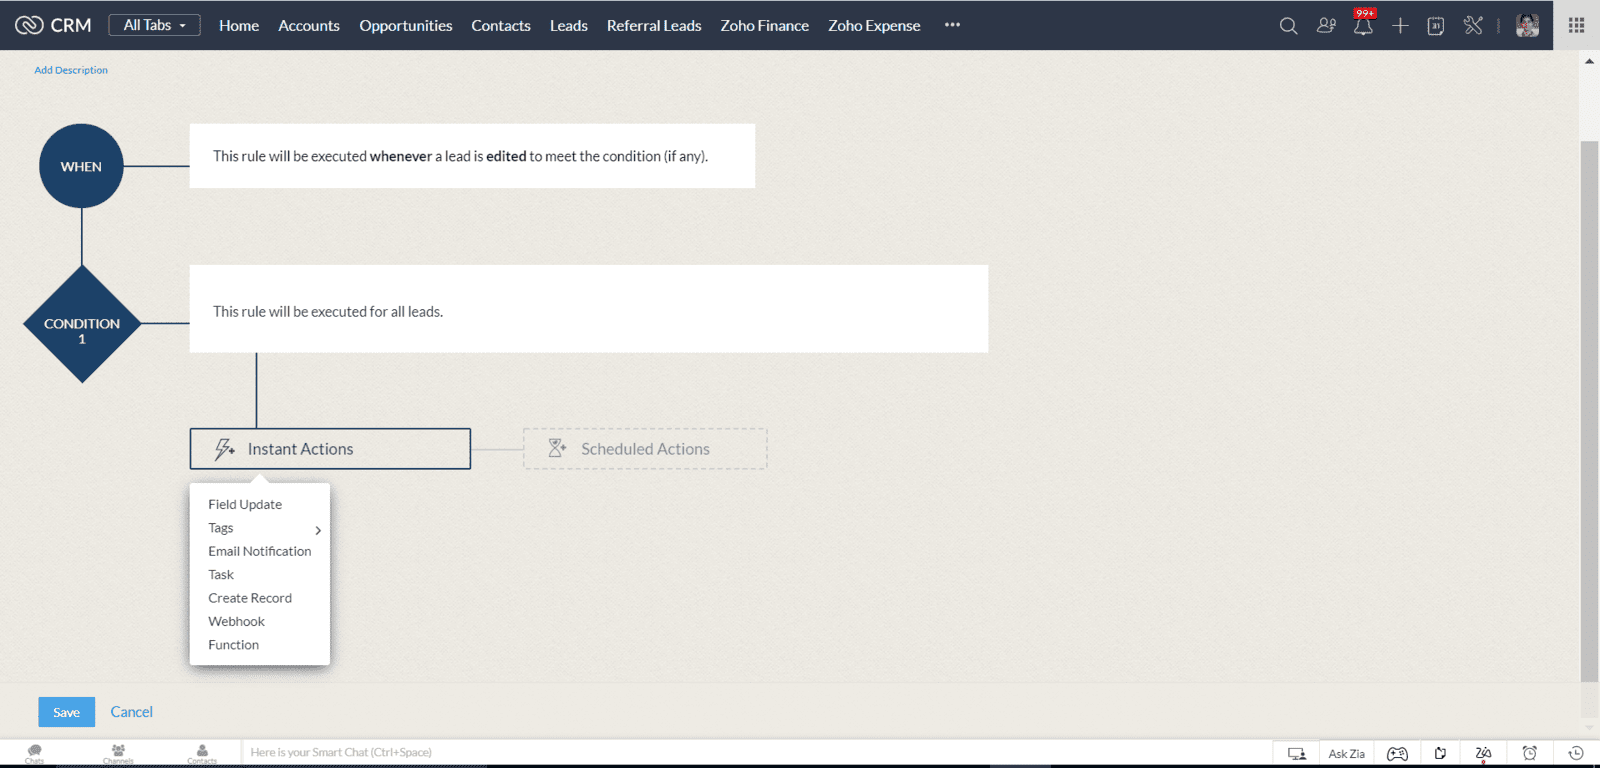Choose Webhook action
Screen dimensions: 1600x768
tap(237, 621)
